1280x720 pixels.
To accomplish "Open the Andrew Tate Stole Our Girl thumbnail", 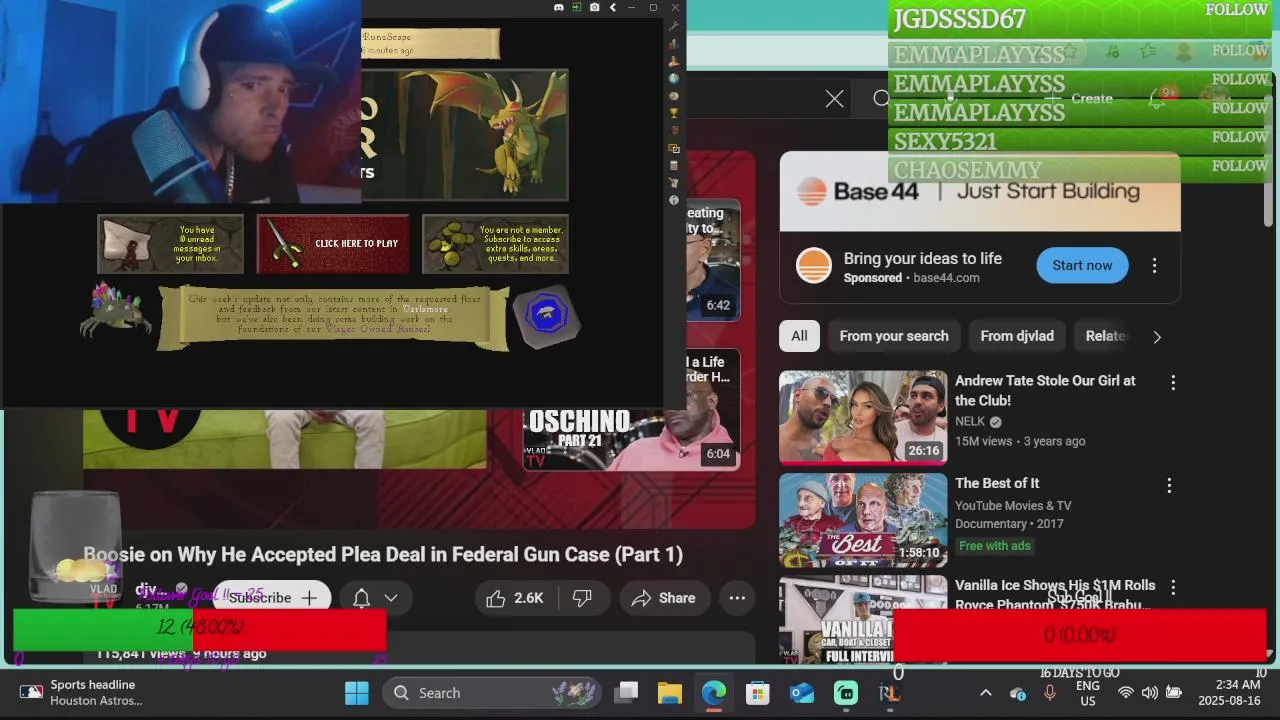I will 863,417.
